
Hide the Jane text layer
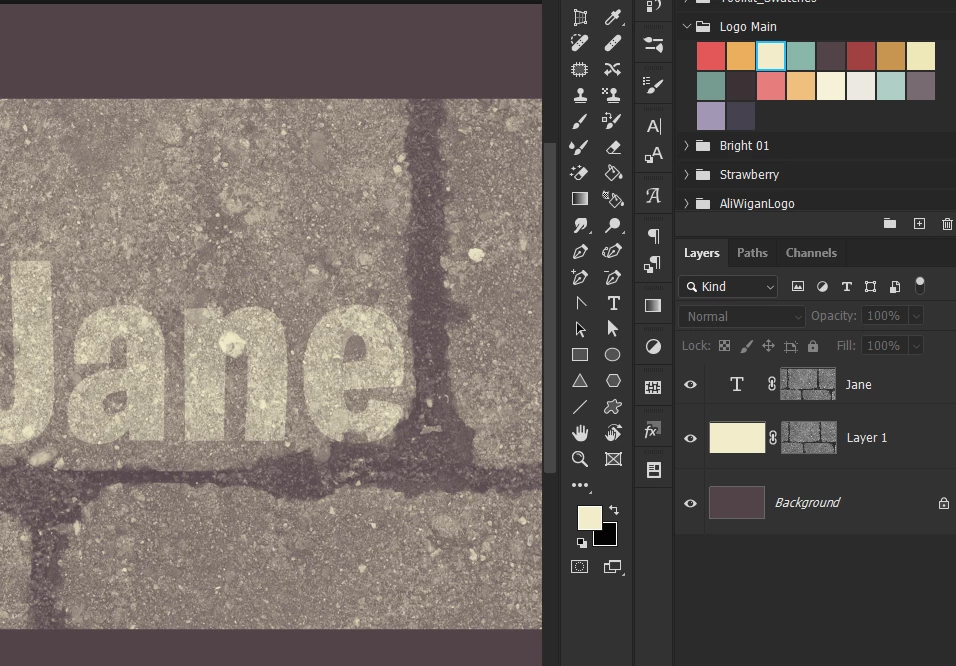click(690, 384)
